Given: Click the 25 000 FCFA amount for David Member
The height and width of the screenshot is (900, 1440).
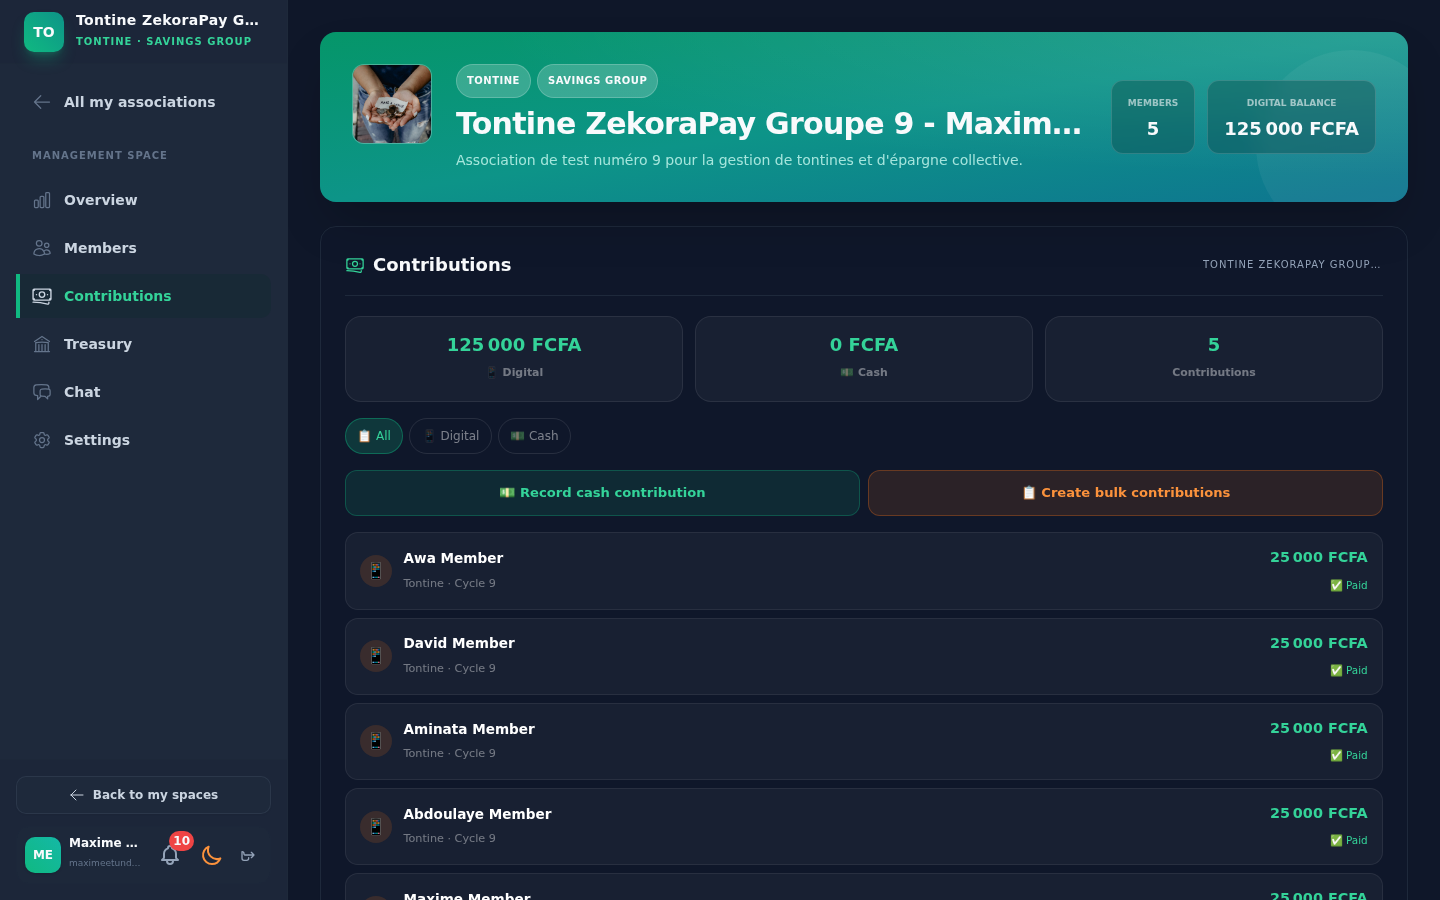Looking at the screenshot, I should 1319,643.
